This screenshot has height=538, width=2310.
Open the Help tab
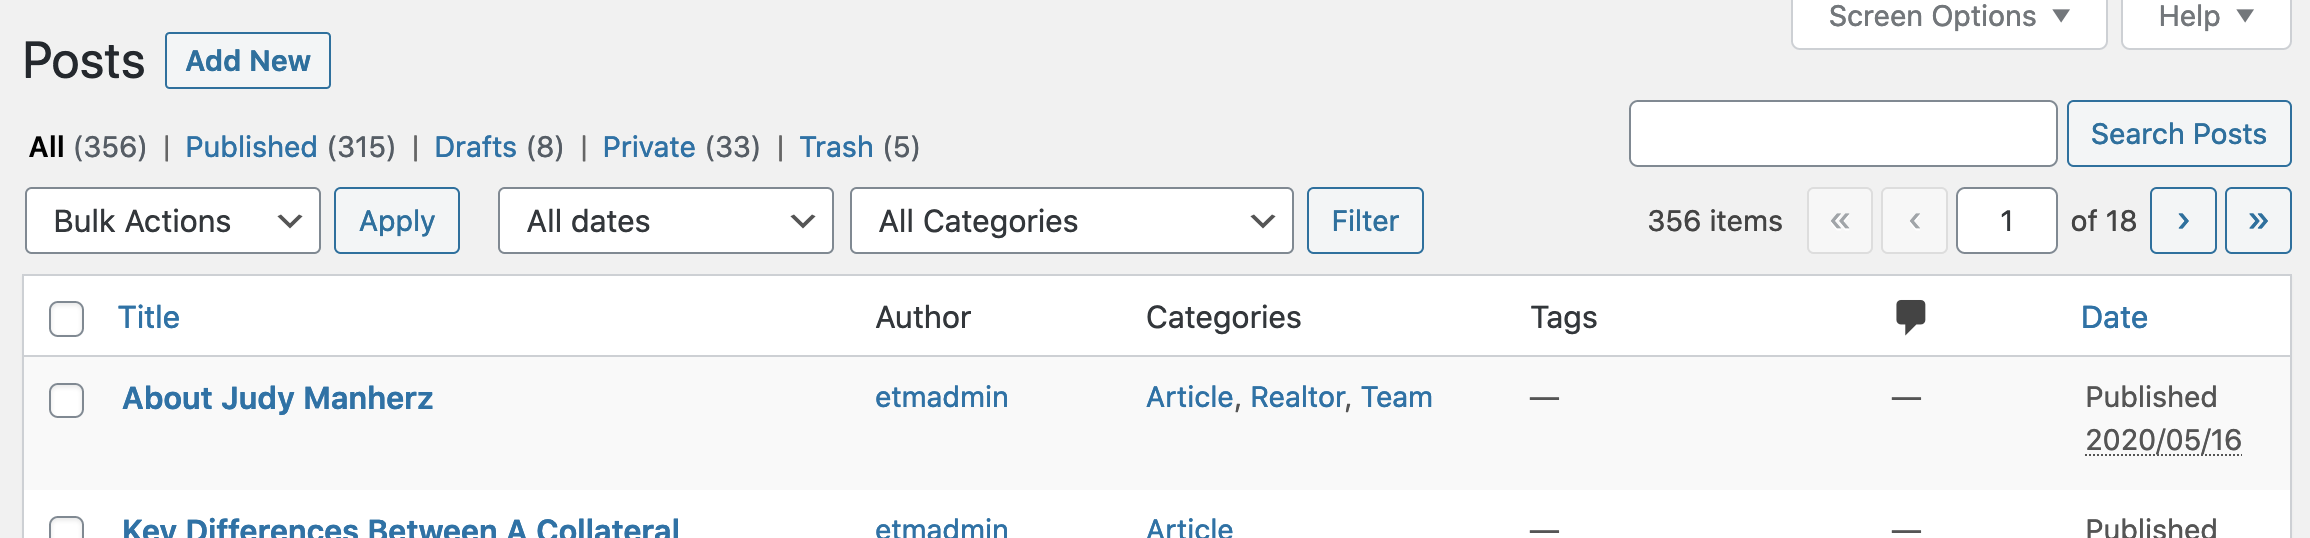tap(2206, 18)
